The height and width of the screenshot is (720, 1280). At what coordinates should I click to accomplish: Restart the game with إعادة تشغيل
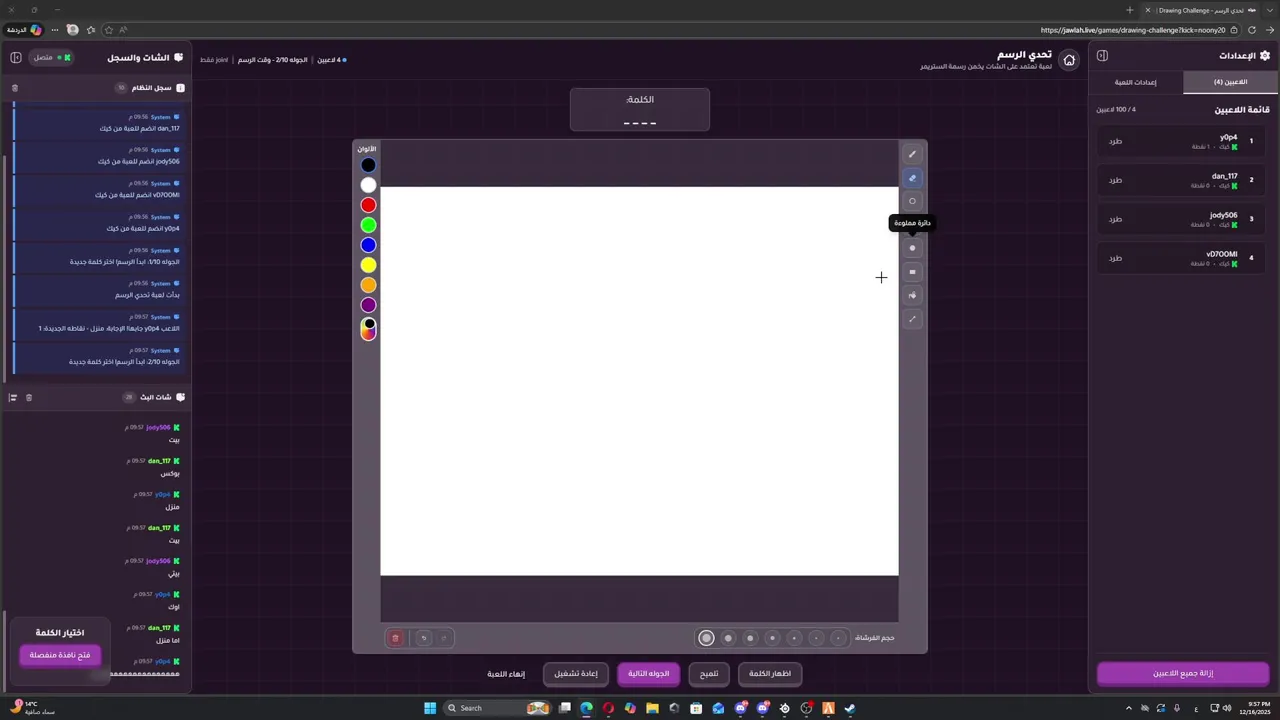tap(576, 674)
